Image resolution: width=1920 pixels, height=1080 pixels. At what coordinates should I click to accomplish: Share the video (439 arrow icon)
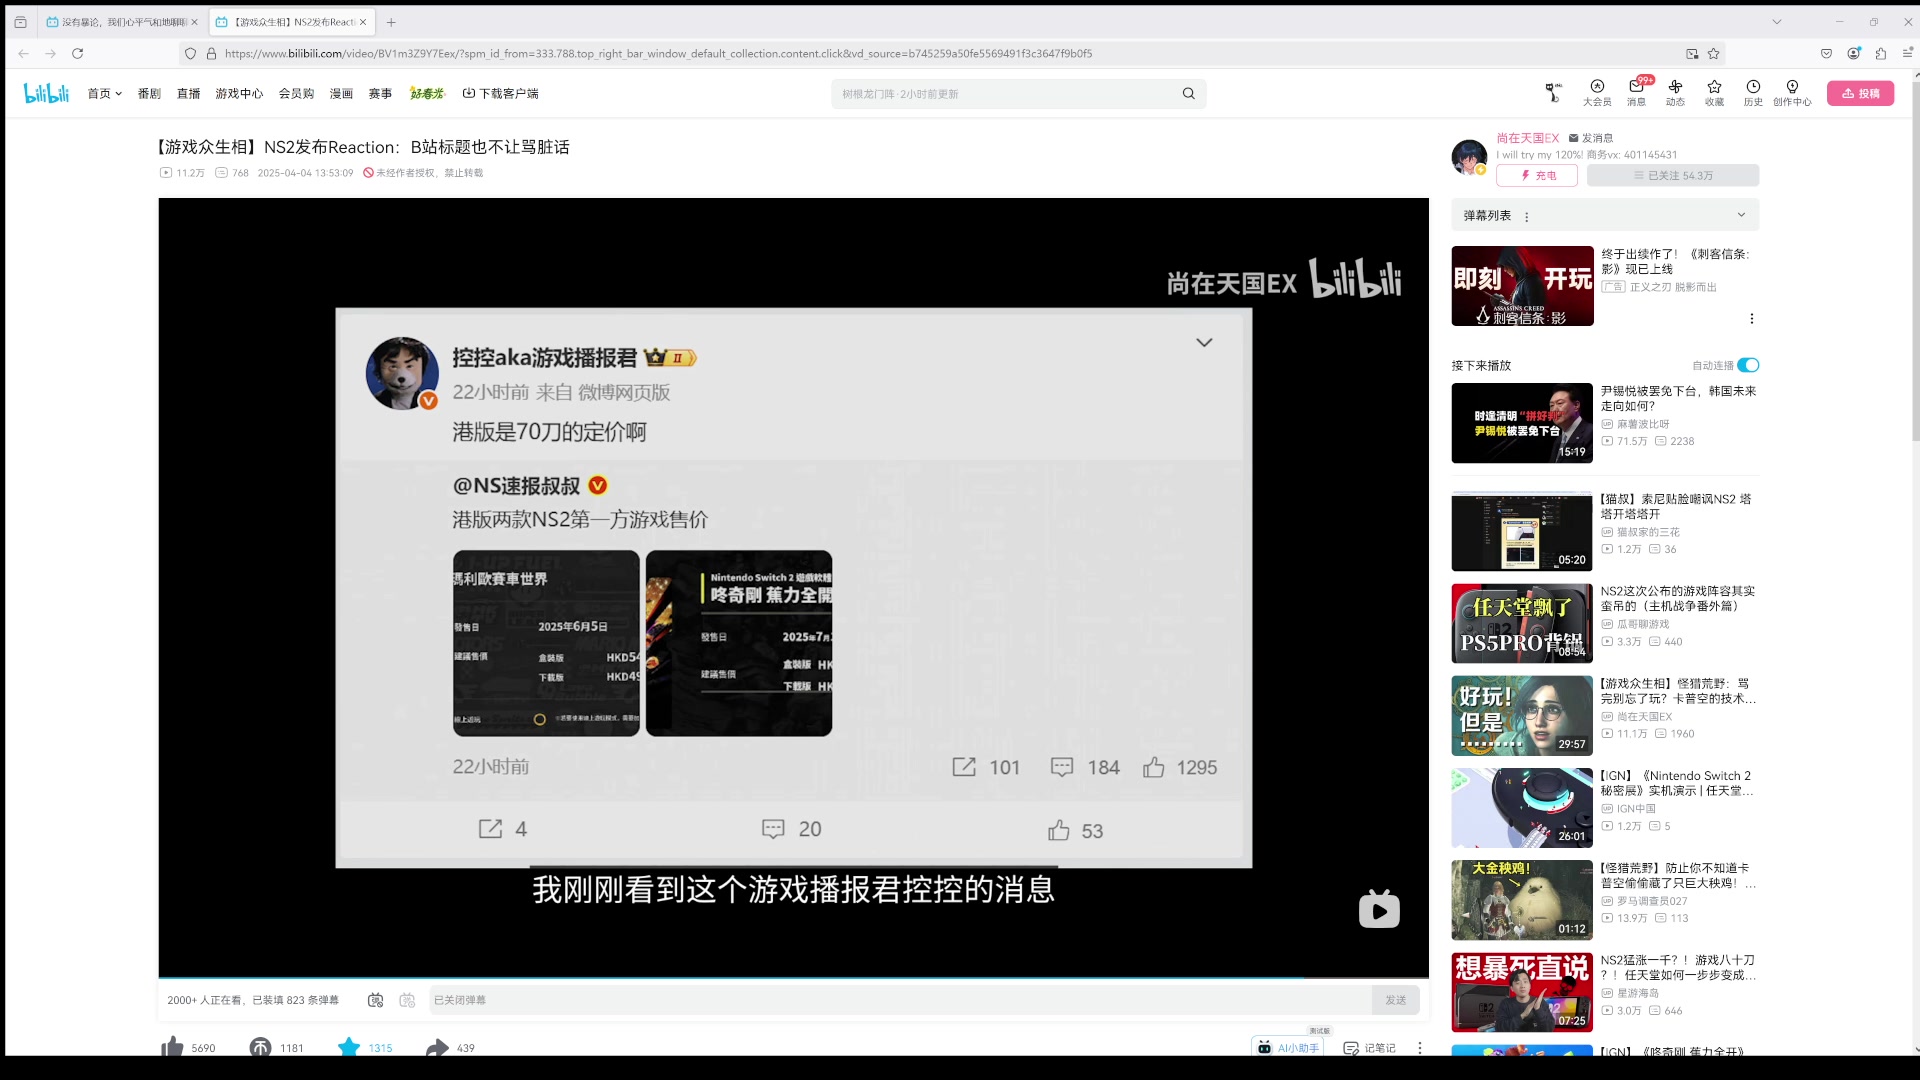(x=437, y=1047)
